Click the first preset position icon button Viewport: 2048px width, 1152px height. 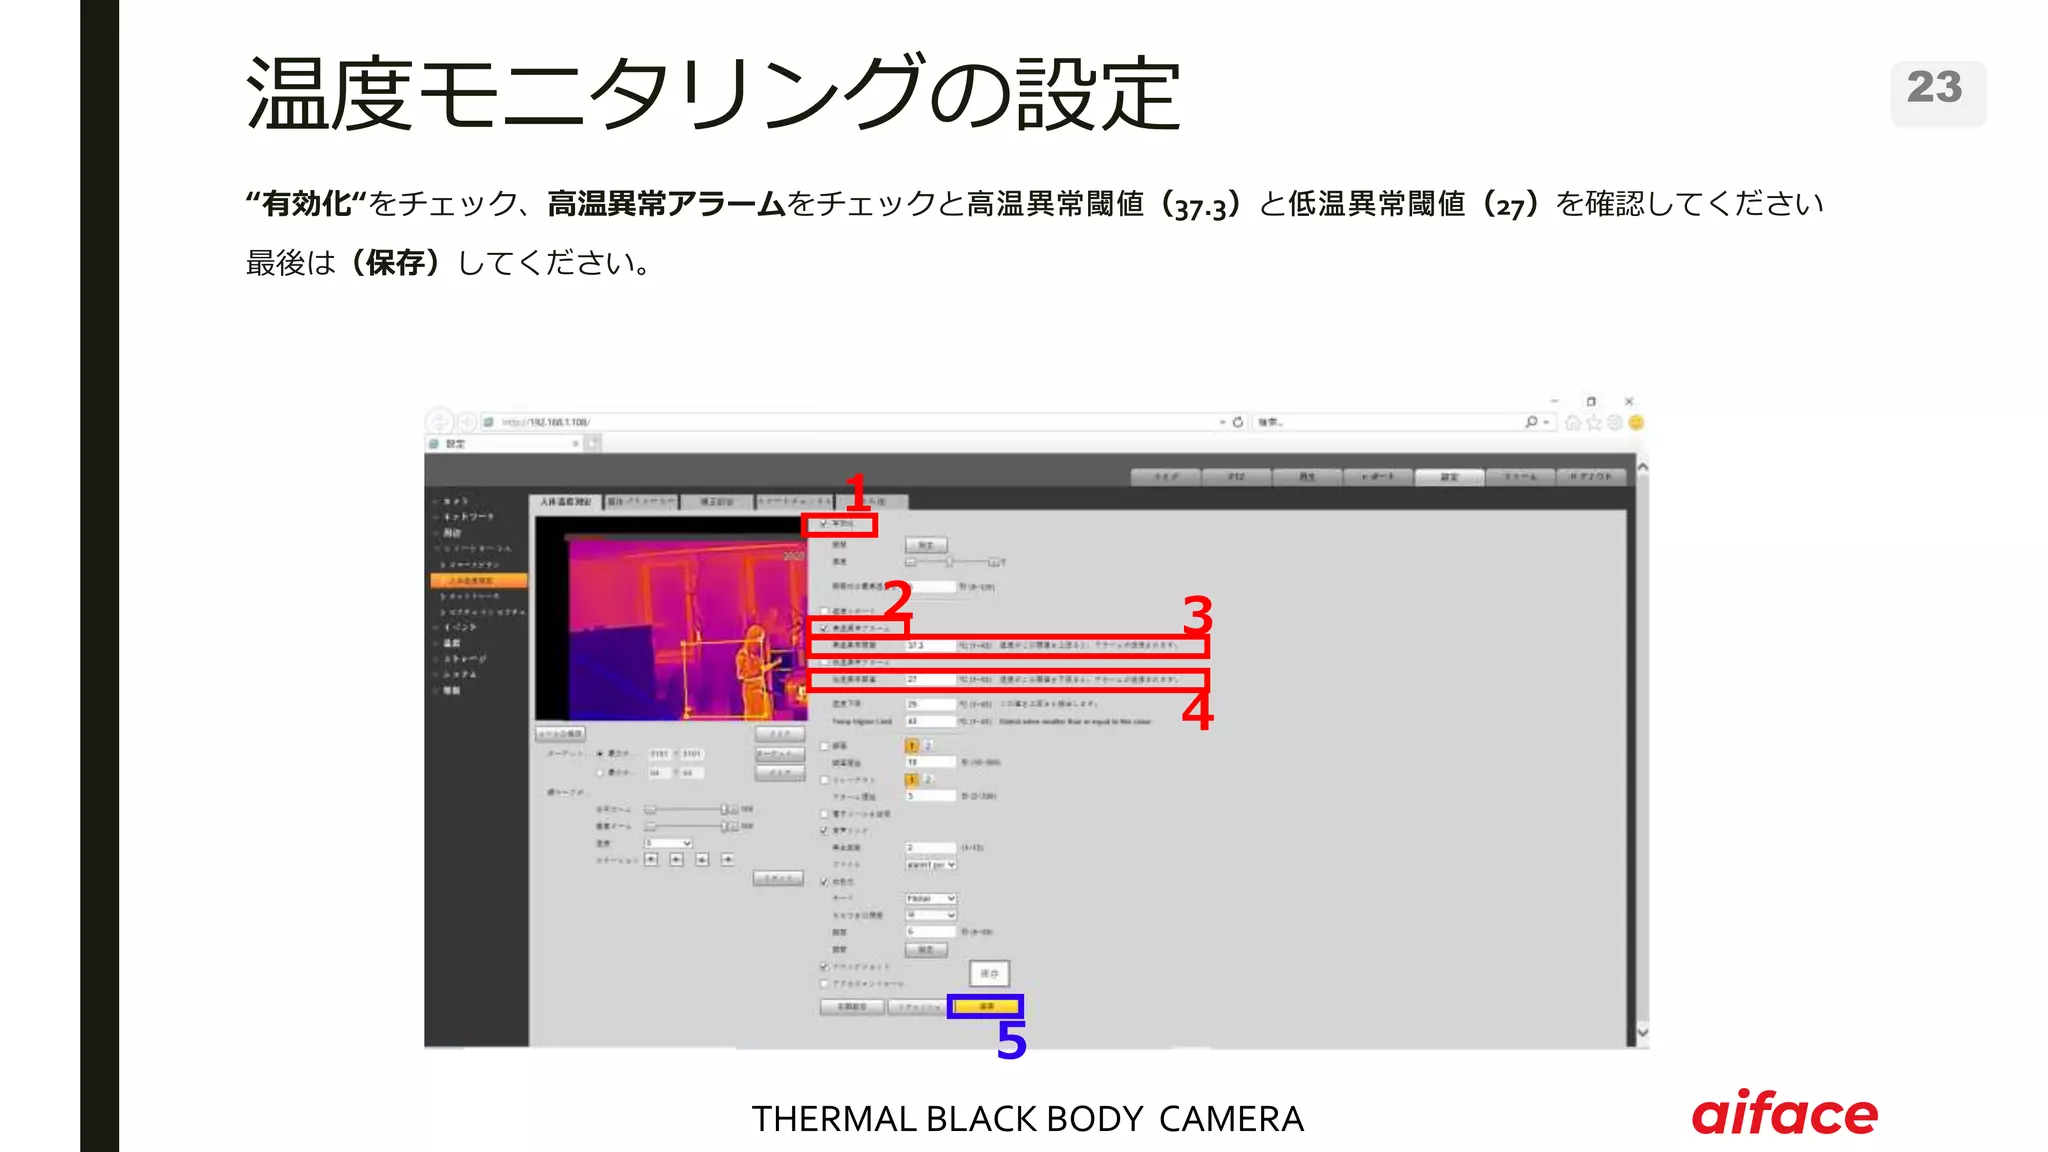click(651, 859)
